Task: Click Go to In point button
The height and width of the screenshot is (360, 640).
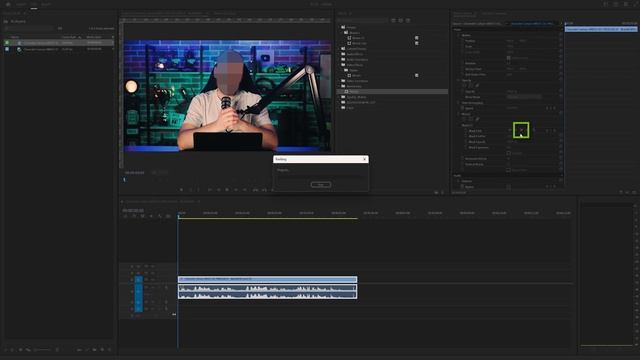Action: (210, 190)
